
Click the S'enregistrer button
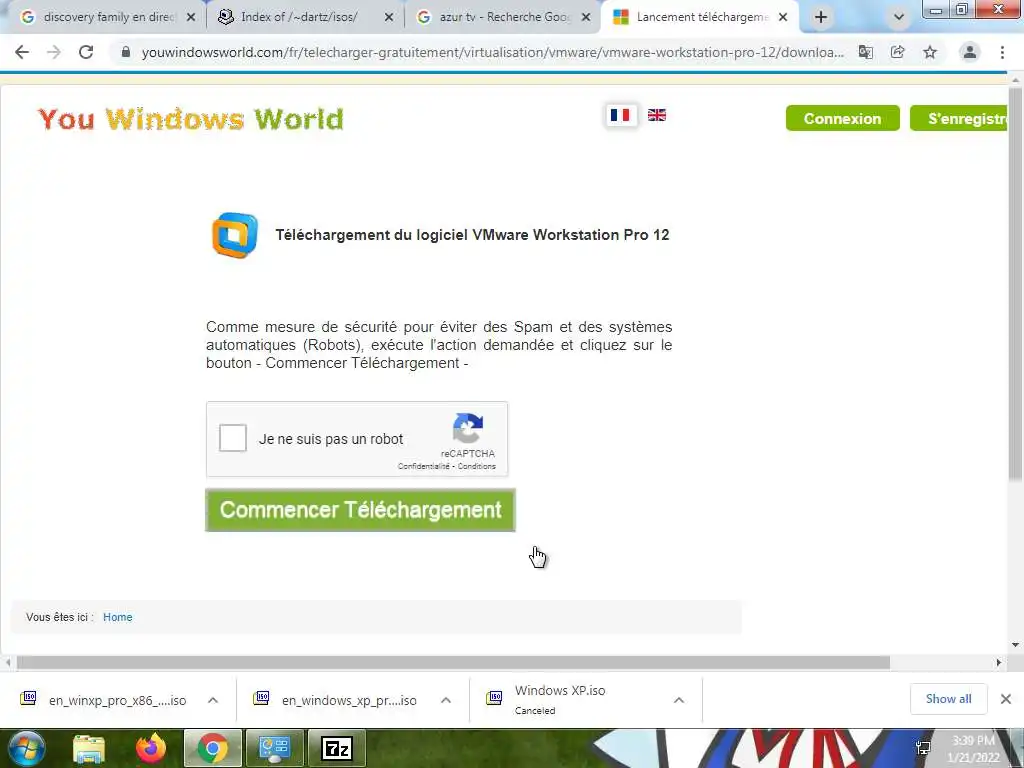pos(959,118)
